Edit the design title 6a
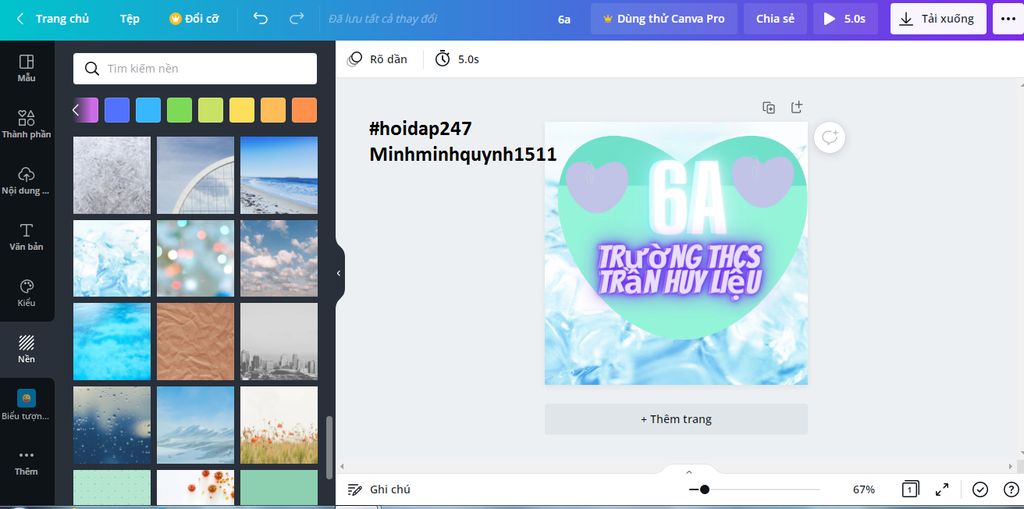Image resolution: width=1024 pixels, height=509 pixels. 564,19
